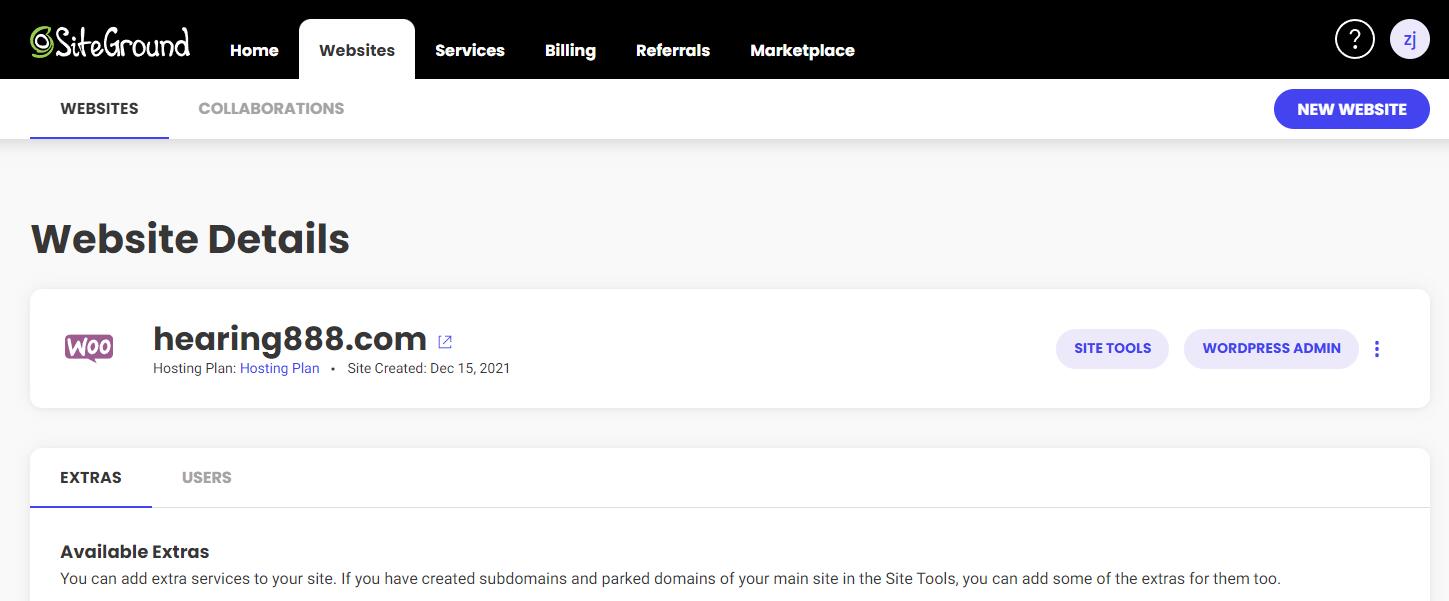Open the Services menu
Viewport: 1449px width, 601px height.
pyautogui.click(x=470, y=50)
